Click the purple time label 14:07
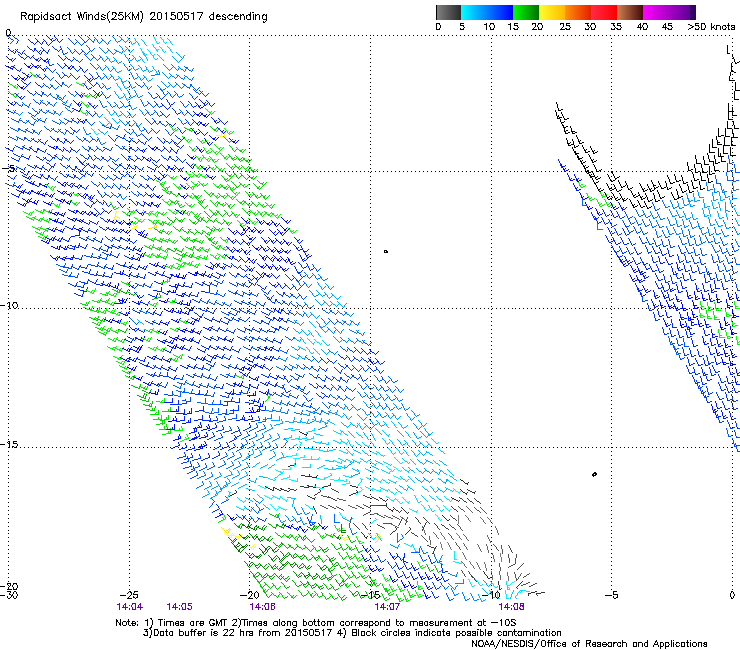This screenshot has height=650, width=740. pos(387,607)
